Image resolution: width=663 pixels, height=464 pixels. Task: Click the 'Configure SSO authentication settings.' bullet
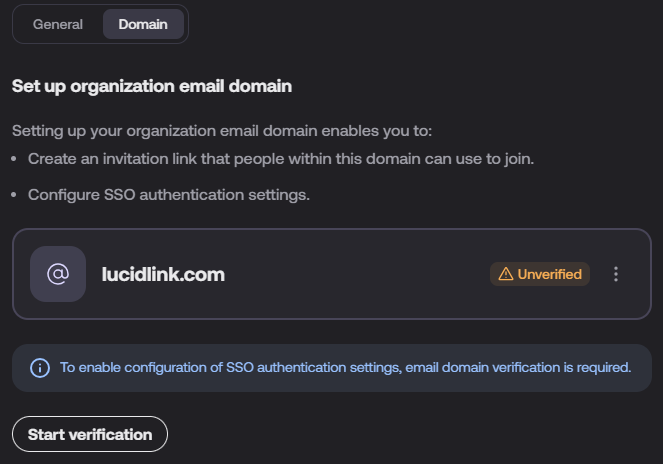(x=169, y=195)
